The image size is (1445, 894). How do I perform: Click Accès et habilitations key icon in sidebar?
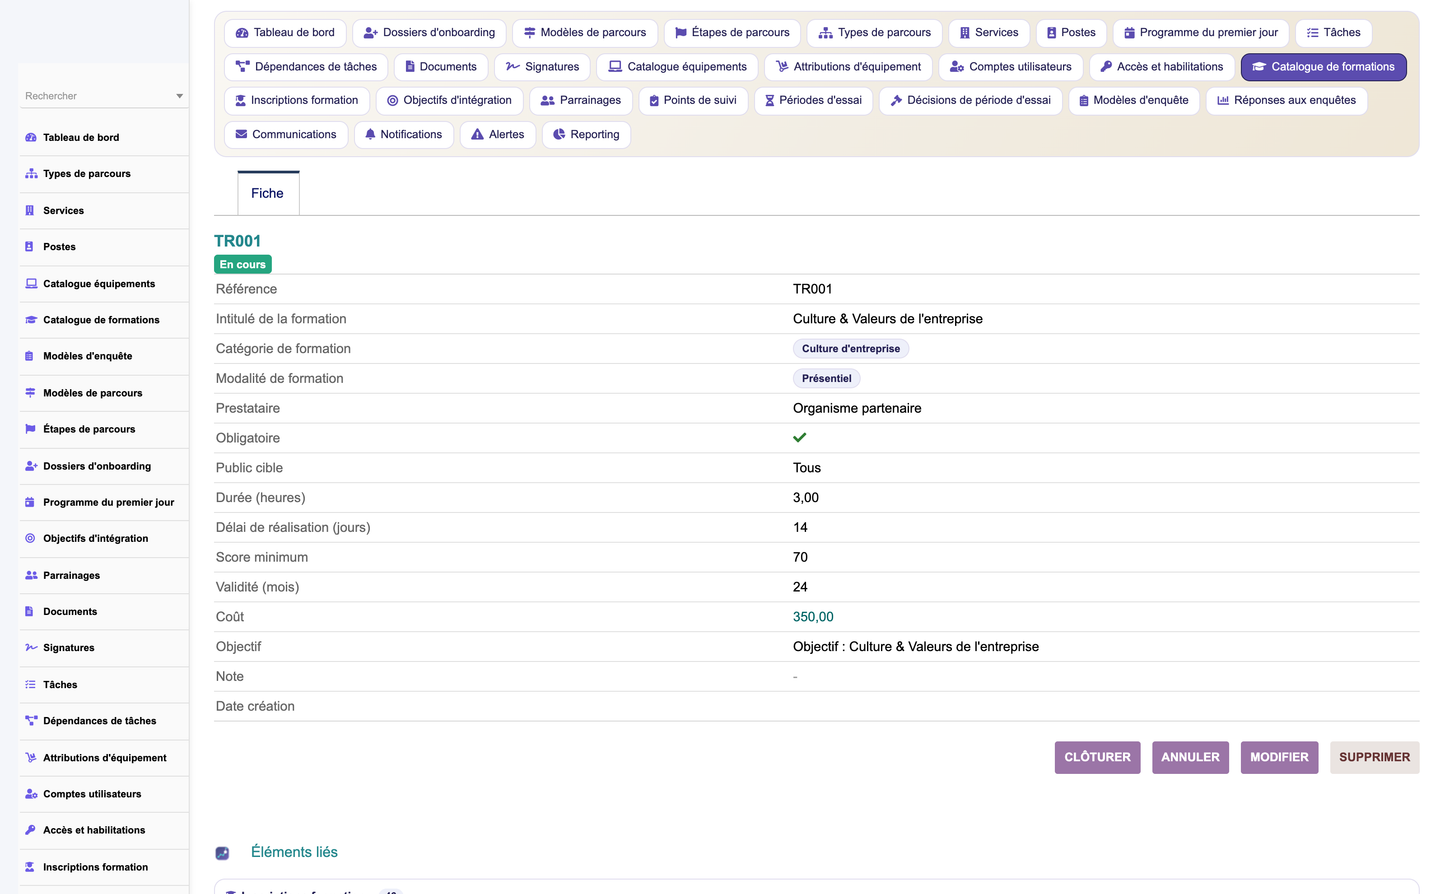tap(30, 830)
